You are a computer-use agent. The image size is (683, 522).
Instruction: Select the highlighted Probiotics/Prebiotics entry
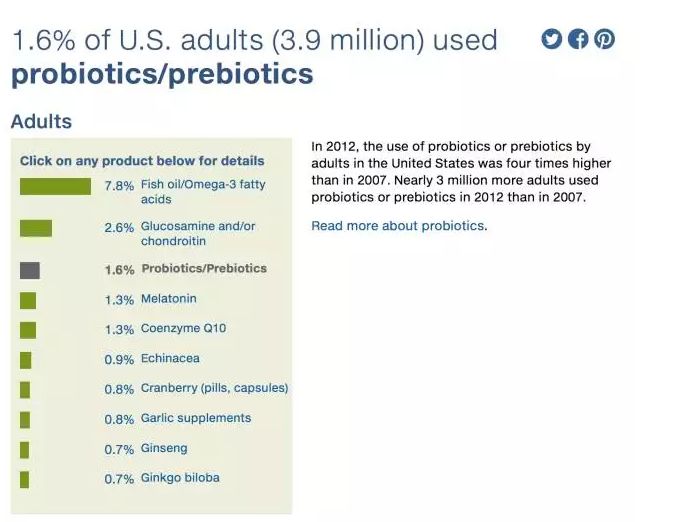pyautogui.click(x=204, y=268)
